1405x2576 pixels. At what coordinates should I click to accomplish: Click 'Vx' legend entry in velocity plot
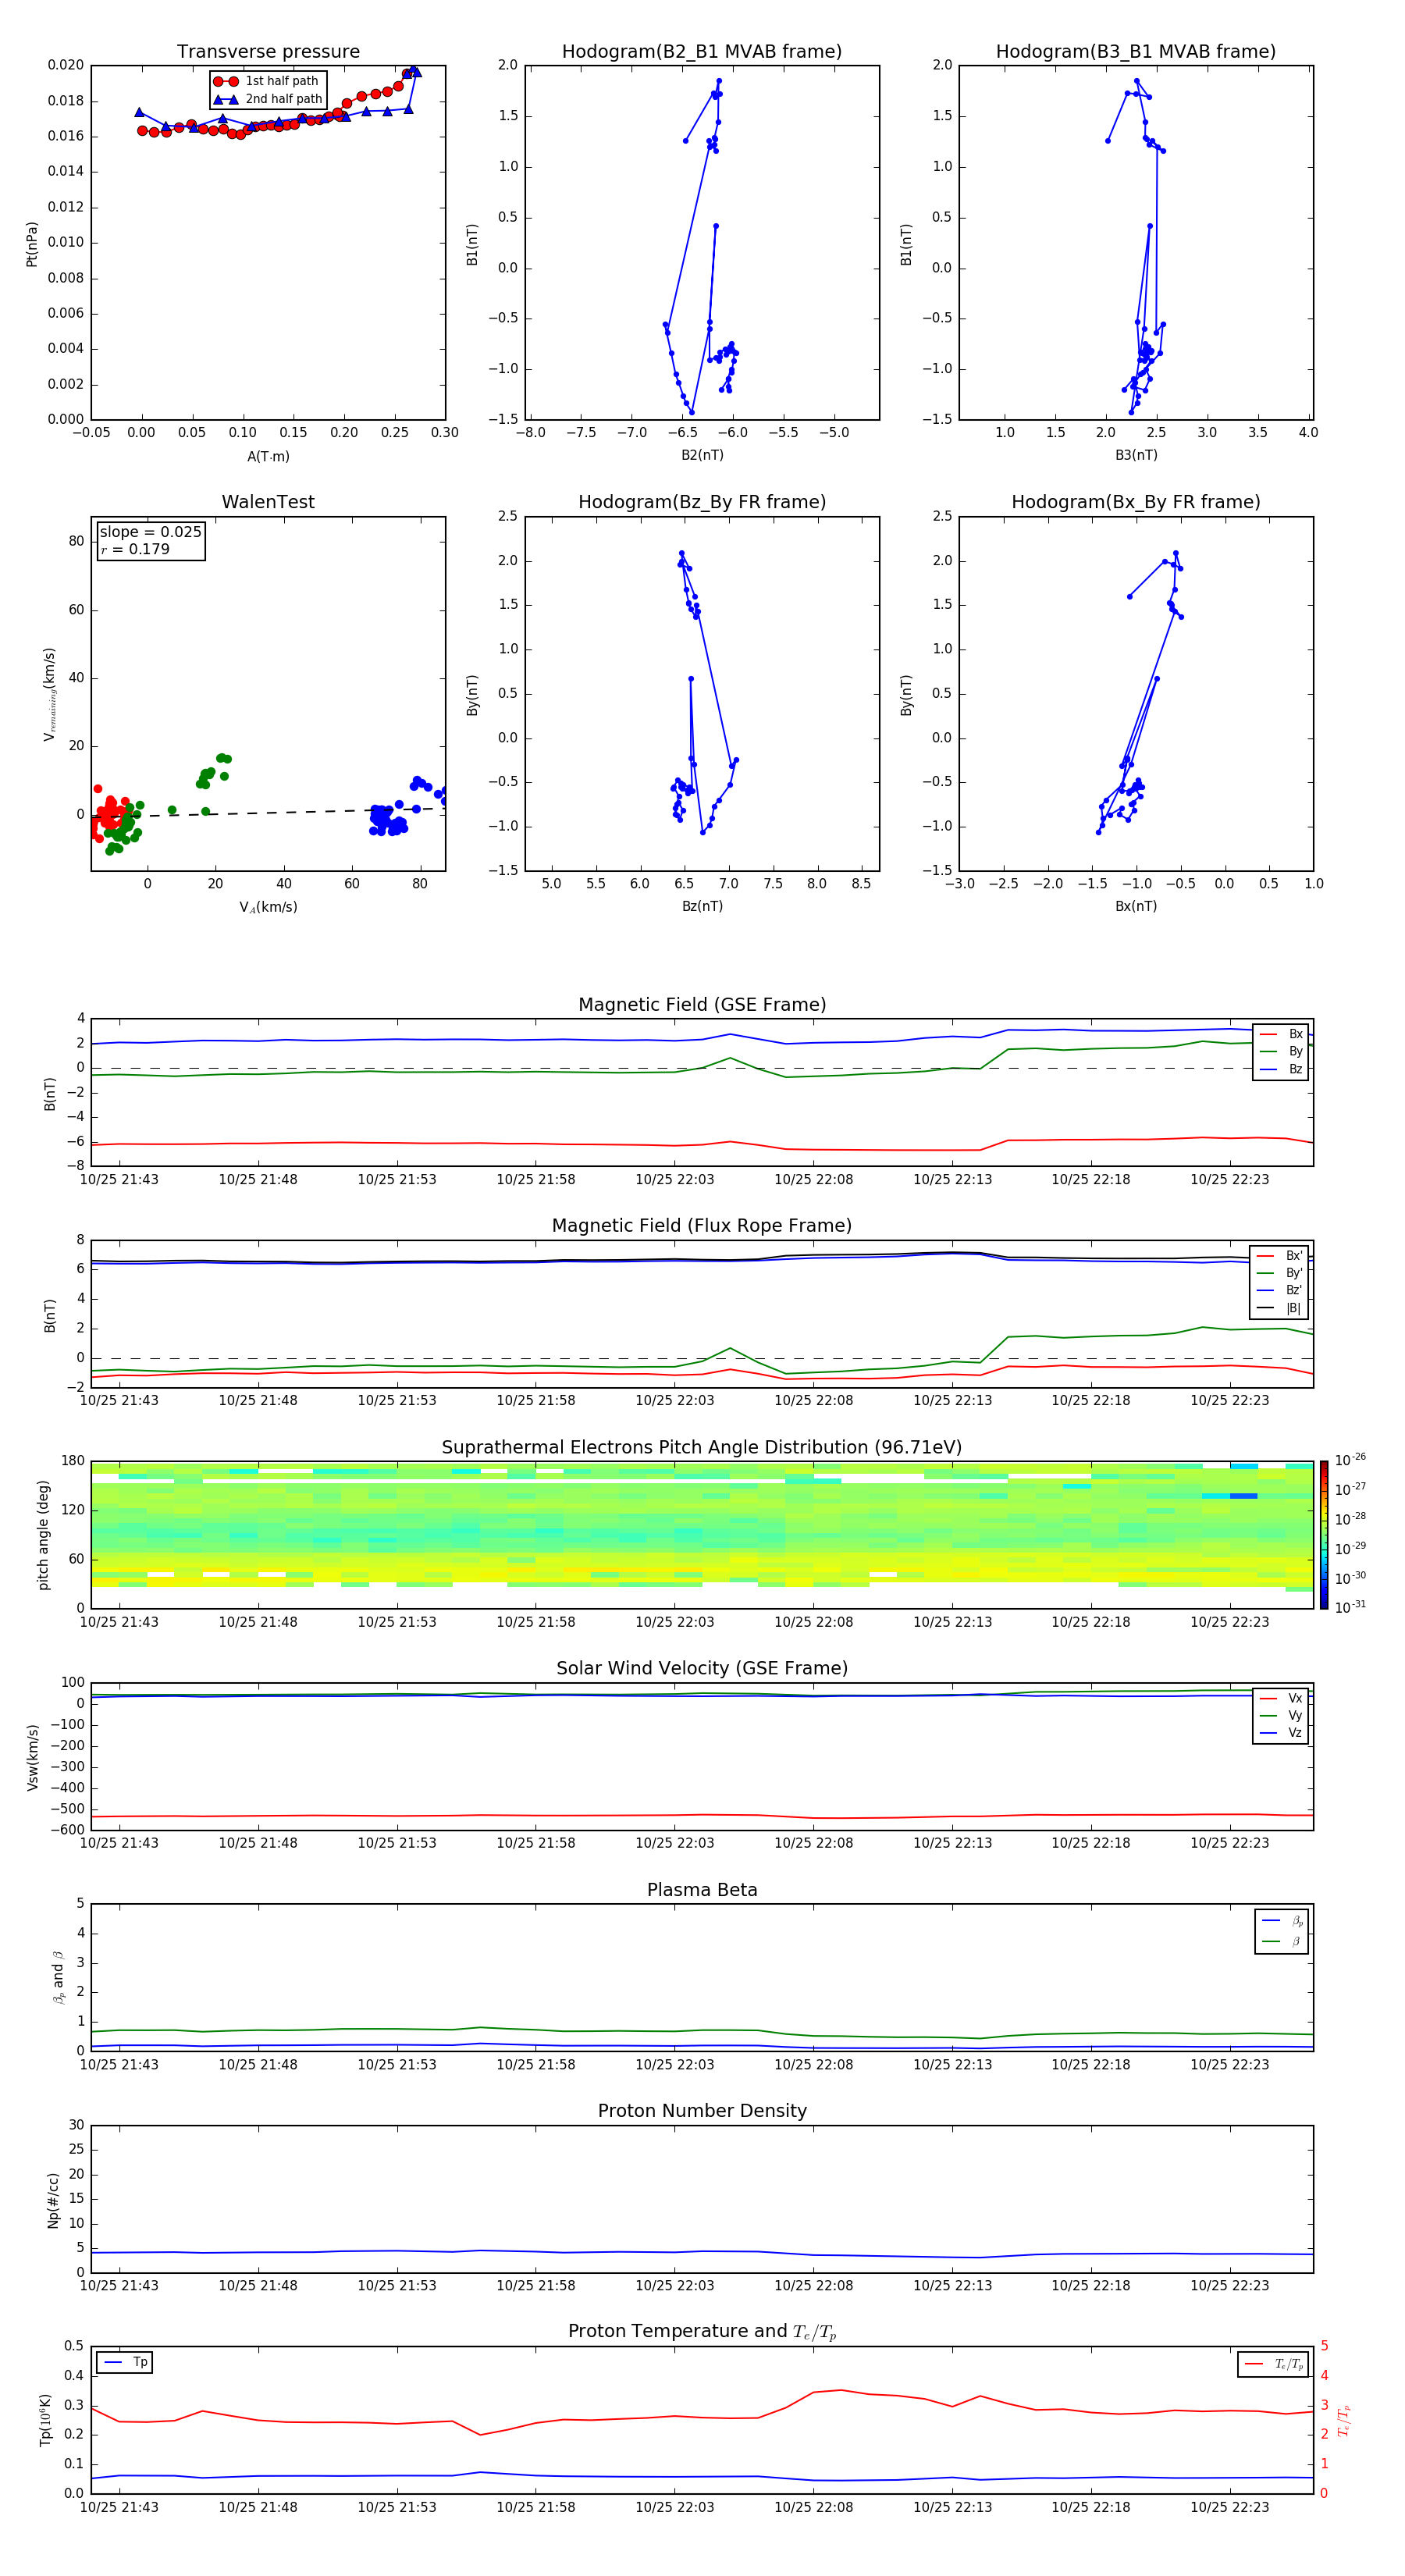pos(1281,1698)
